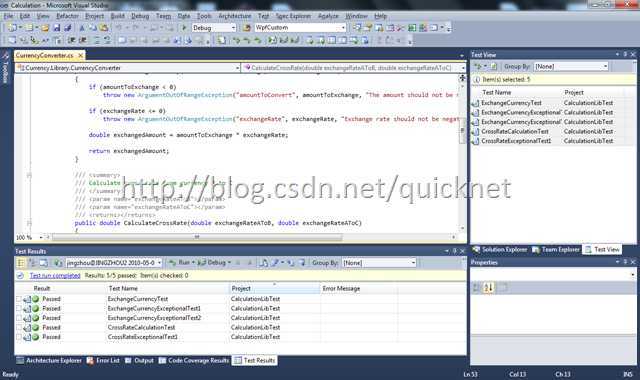Open the editor zoom 100 % dropdown
The height and width of the screenshot is (380, 640).
coord(41,237)
